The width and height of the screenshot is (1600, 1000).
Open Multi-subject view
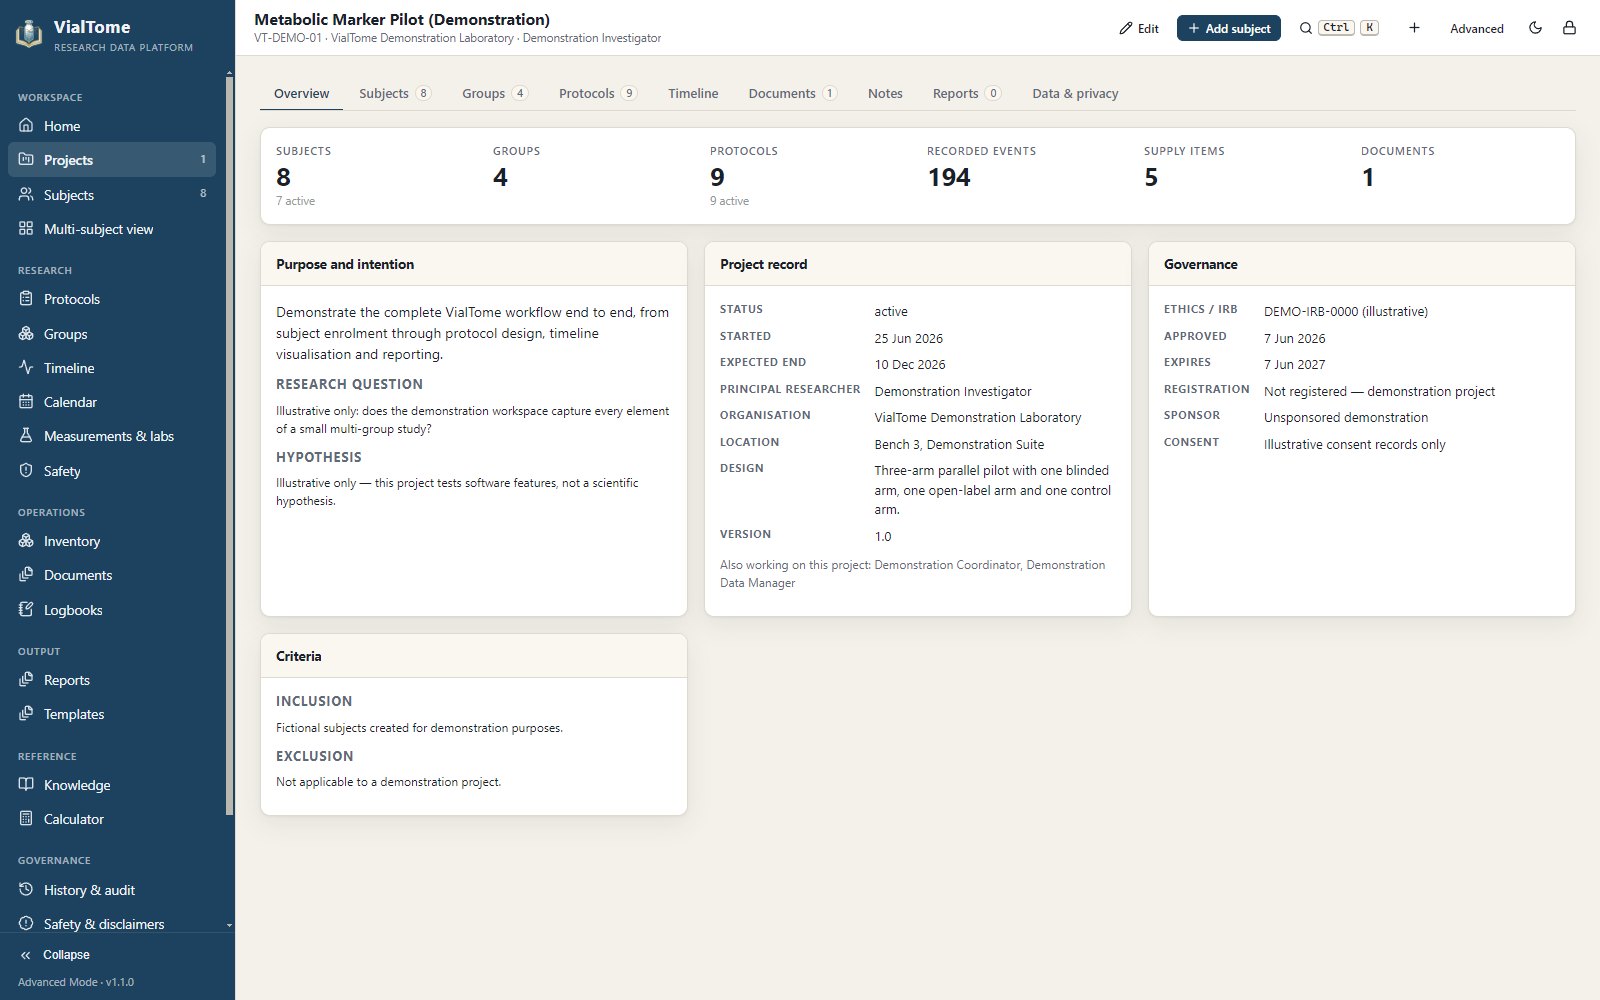(112, 229)
